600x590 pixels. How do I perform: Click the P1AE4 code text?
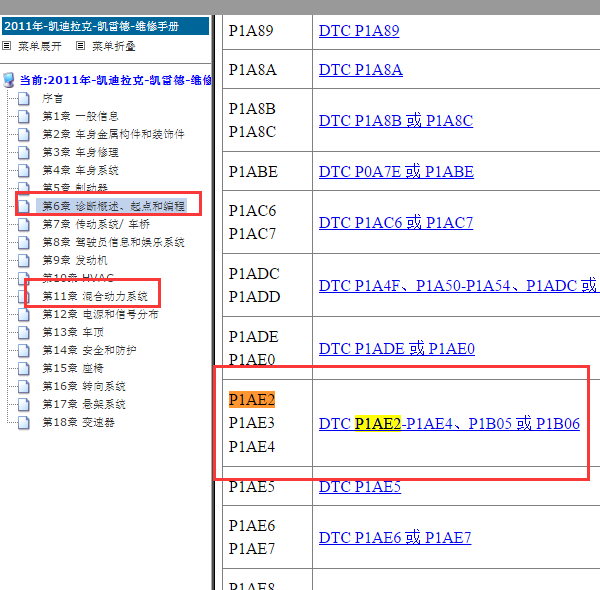tap(252, 447)
